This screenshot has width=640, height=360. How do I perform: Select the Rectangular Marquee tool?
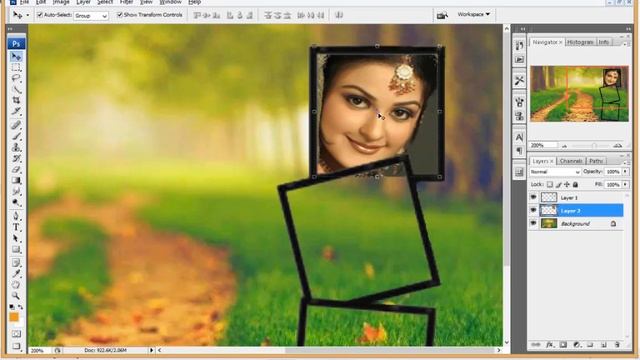tap(16, 67)
